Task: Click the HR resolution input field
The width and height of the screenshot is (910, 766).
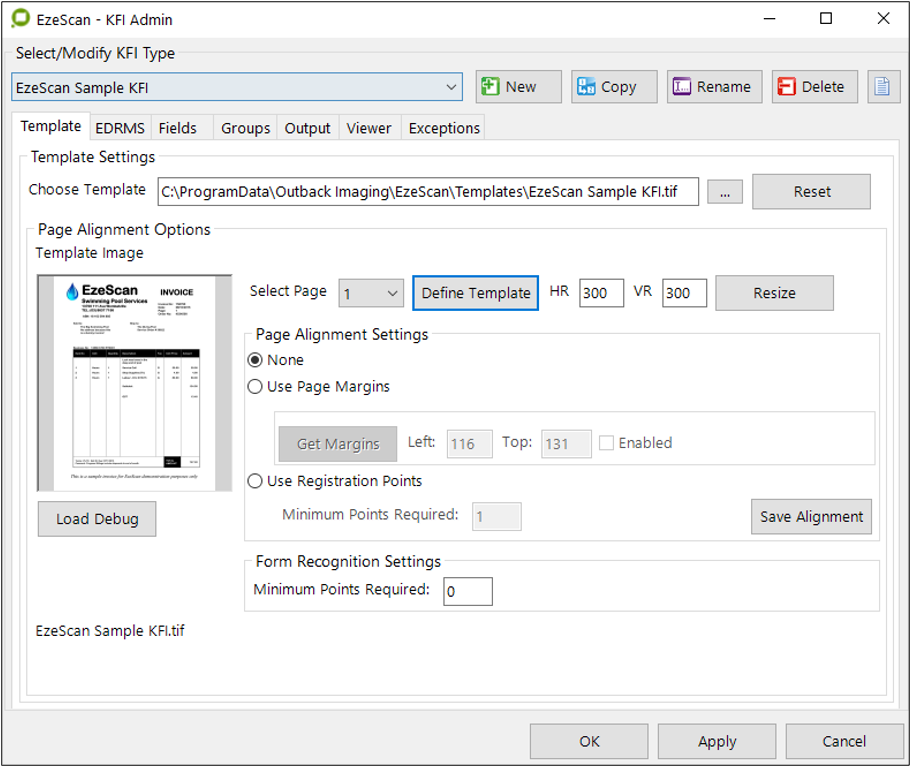Action: [x=601, y=293]
